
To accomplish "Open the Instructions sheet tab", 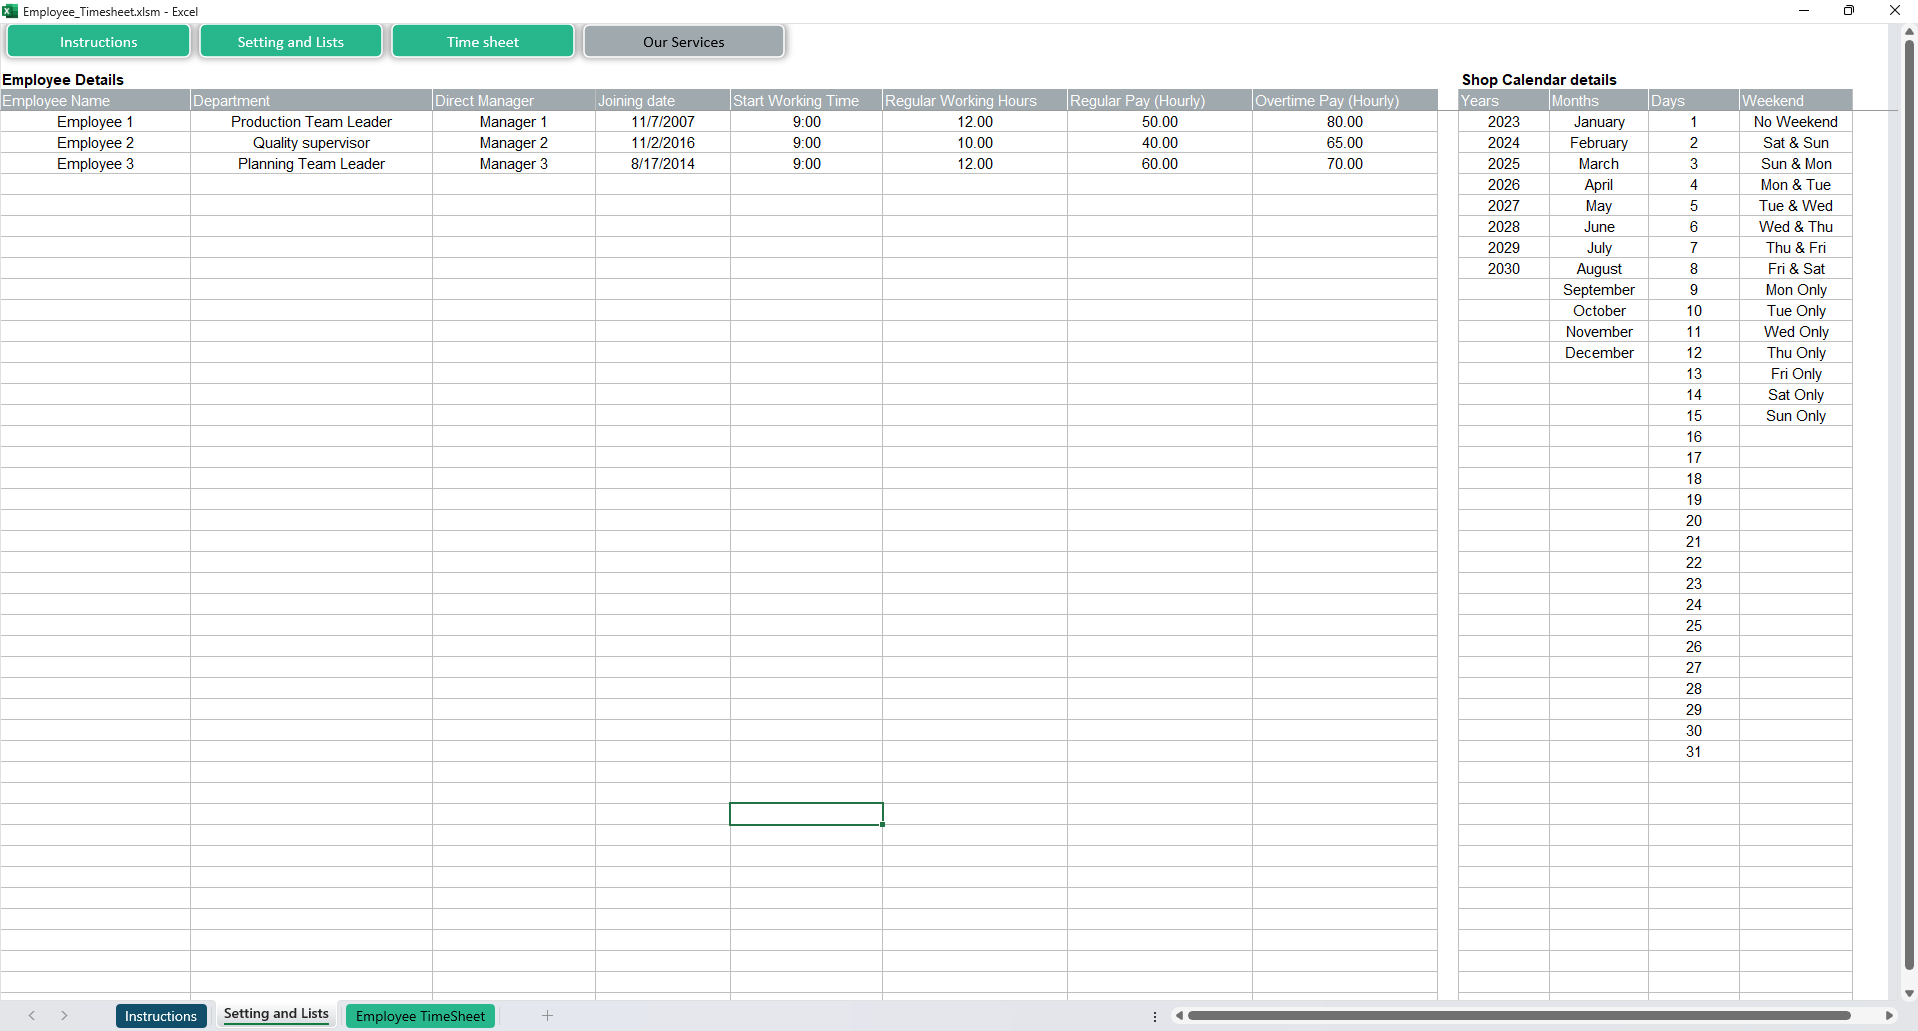I will coord(161,1016).
